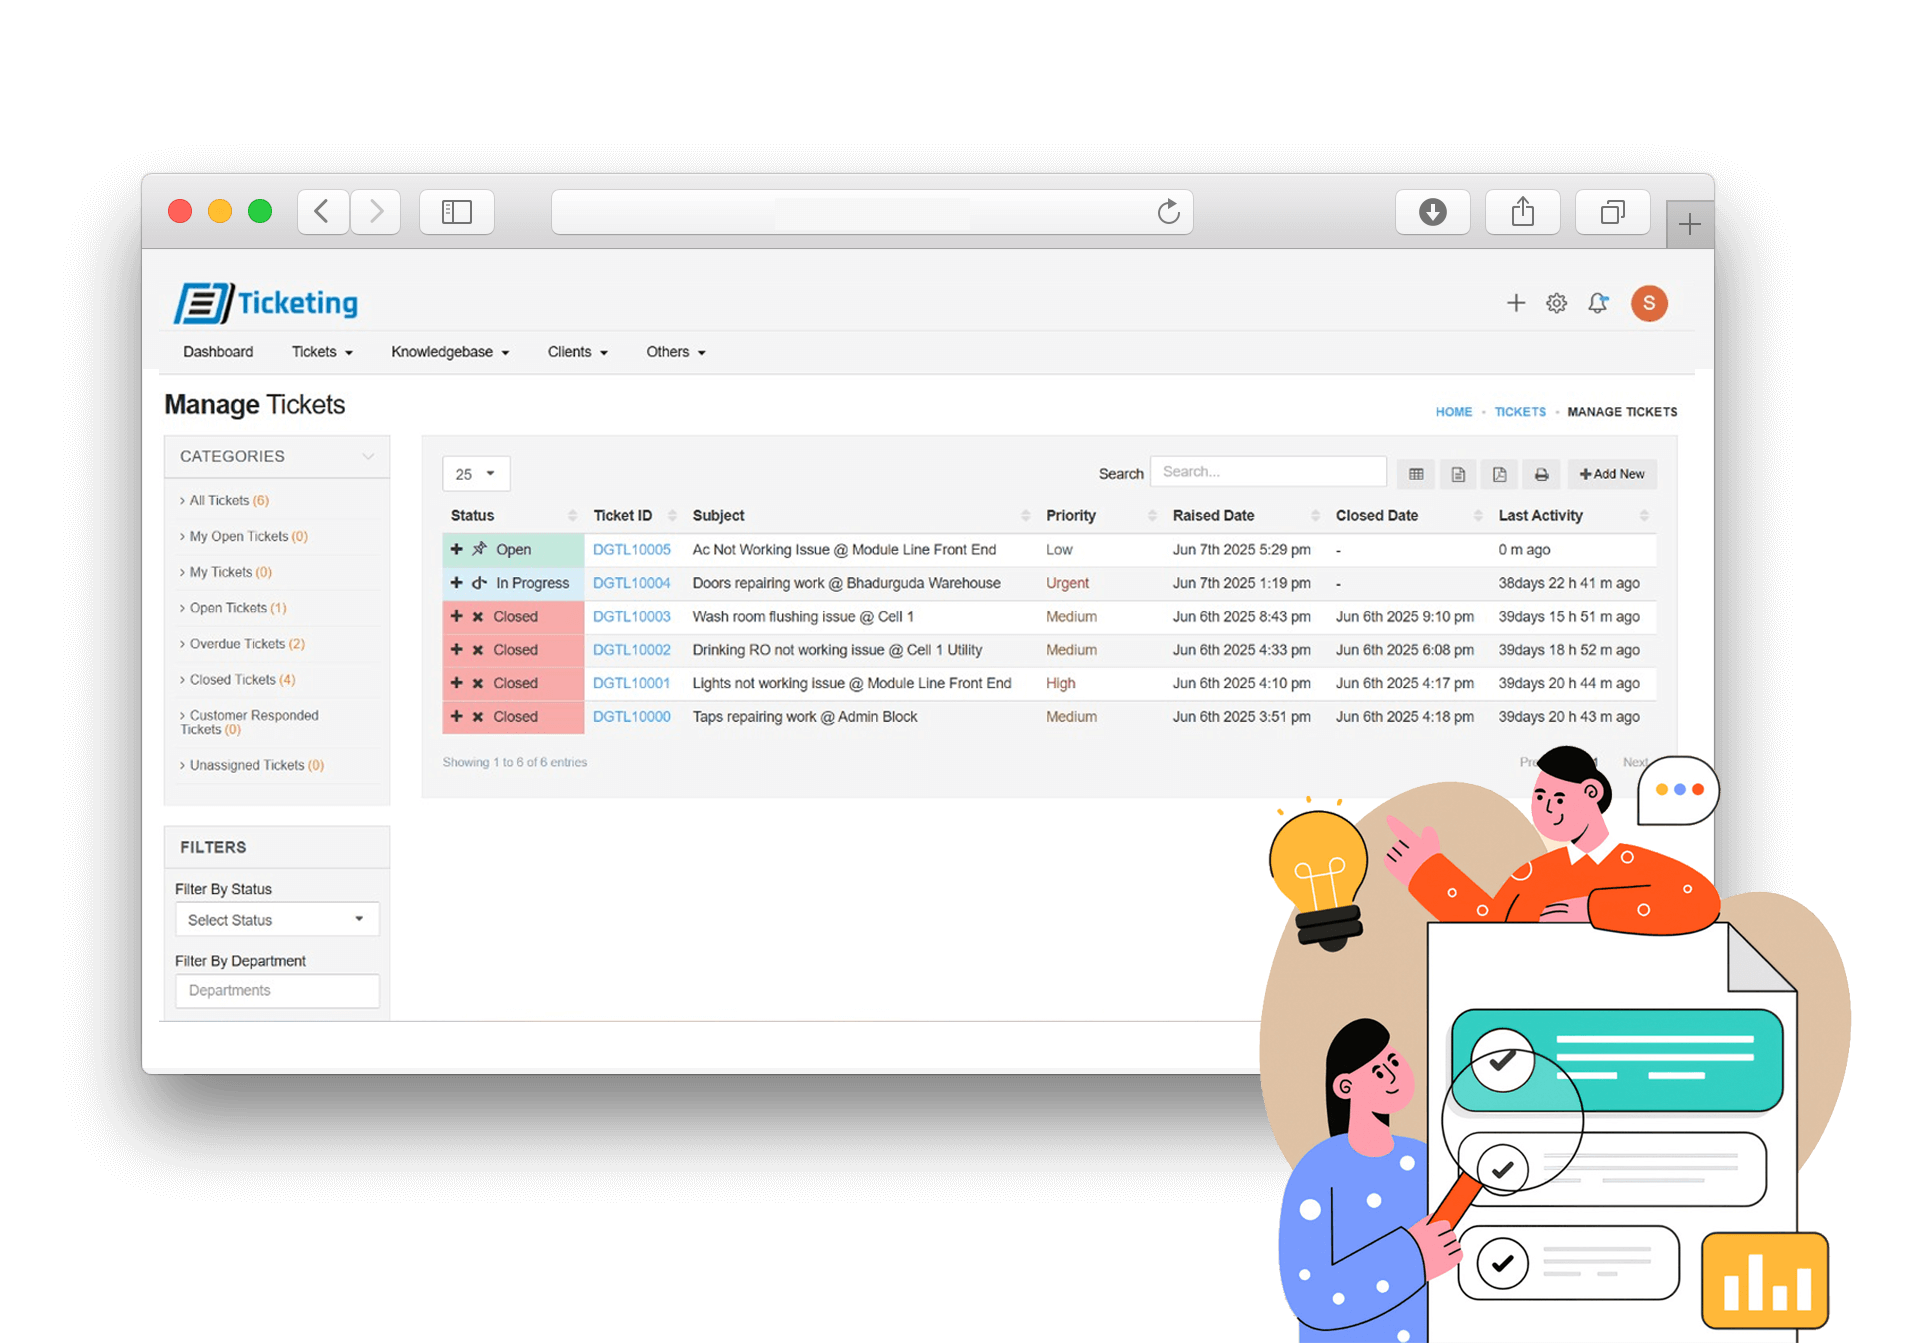Click the print icon in table toolbar
The image size is (1916, 1343).
point(1541,474)
